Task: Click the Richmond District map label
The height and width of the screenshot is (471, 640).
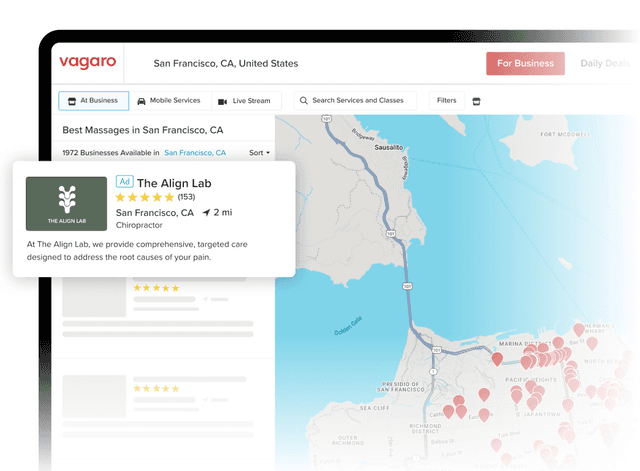Action: pos(425,429)
